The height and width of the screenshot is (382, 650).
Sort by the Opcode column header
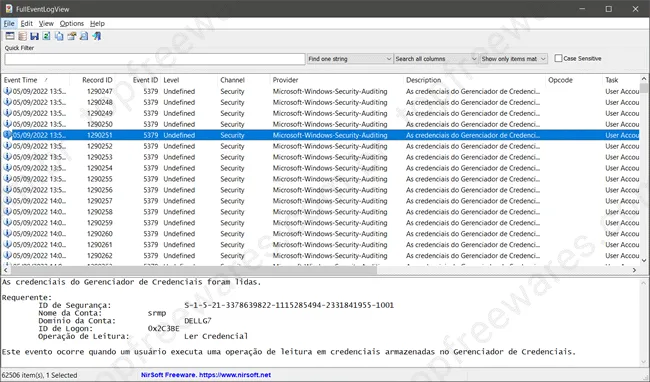coord(574,80)
